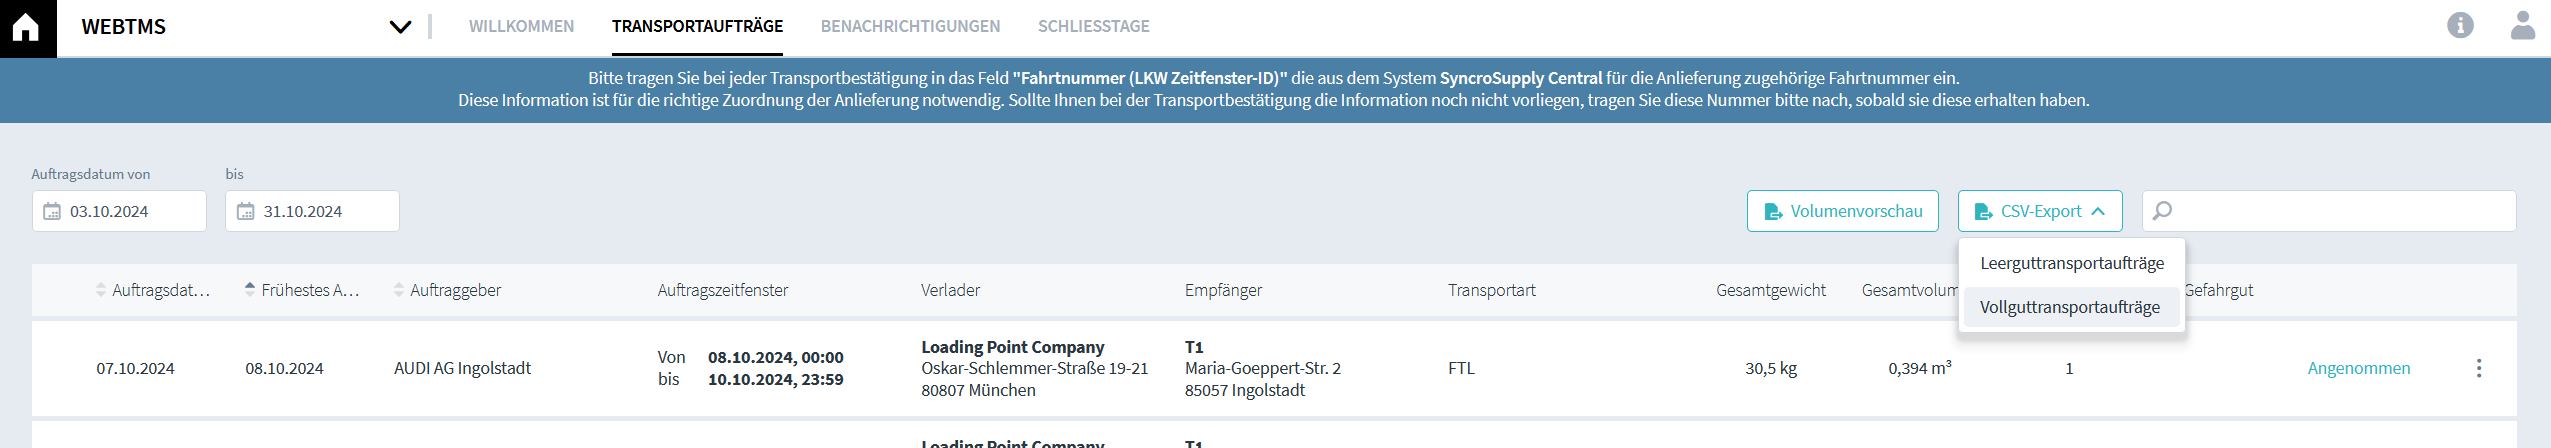
Task: Switch to the Willkommen tab
Action: click(x=521, y=26)
